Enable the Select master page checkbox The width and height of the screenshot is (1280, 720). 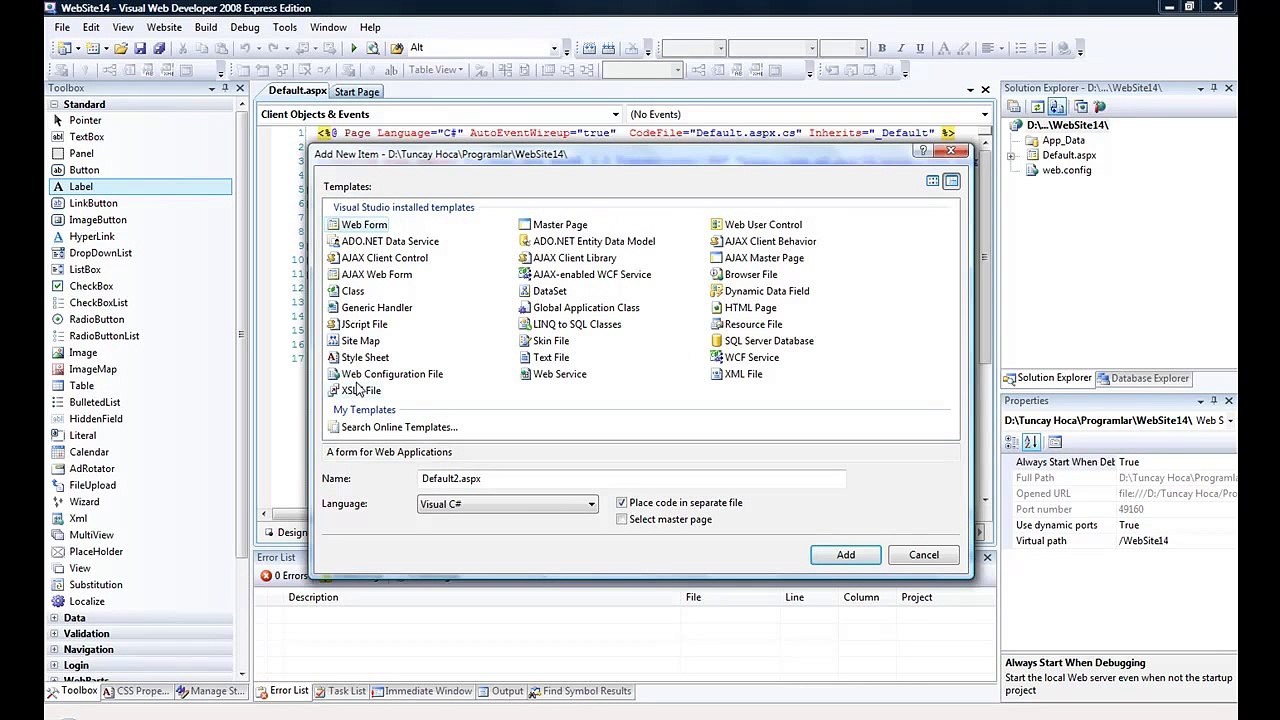[622, 520]
